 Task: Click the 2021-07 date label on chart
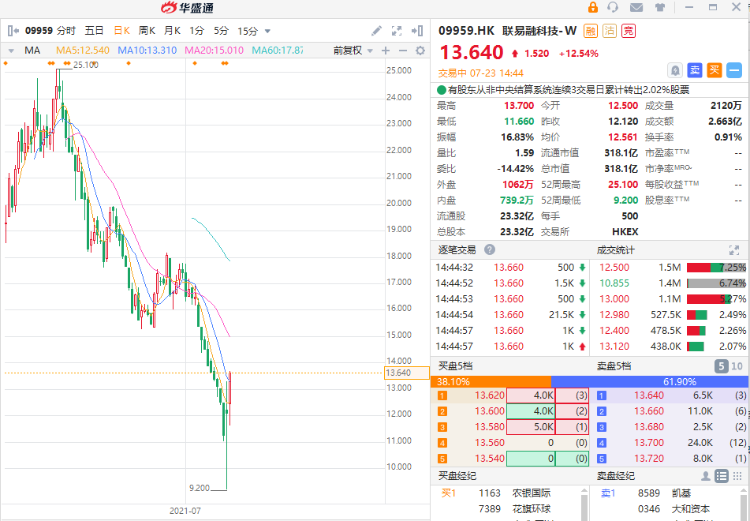pos(185,511)
